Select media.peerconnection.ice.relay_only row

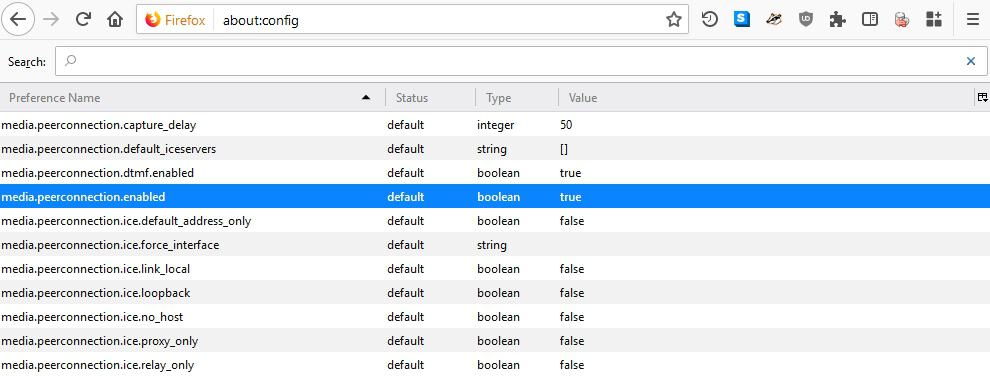pyautogui.click(x=495, y=365)
